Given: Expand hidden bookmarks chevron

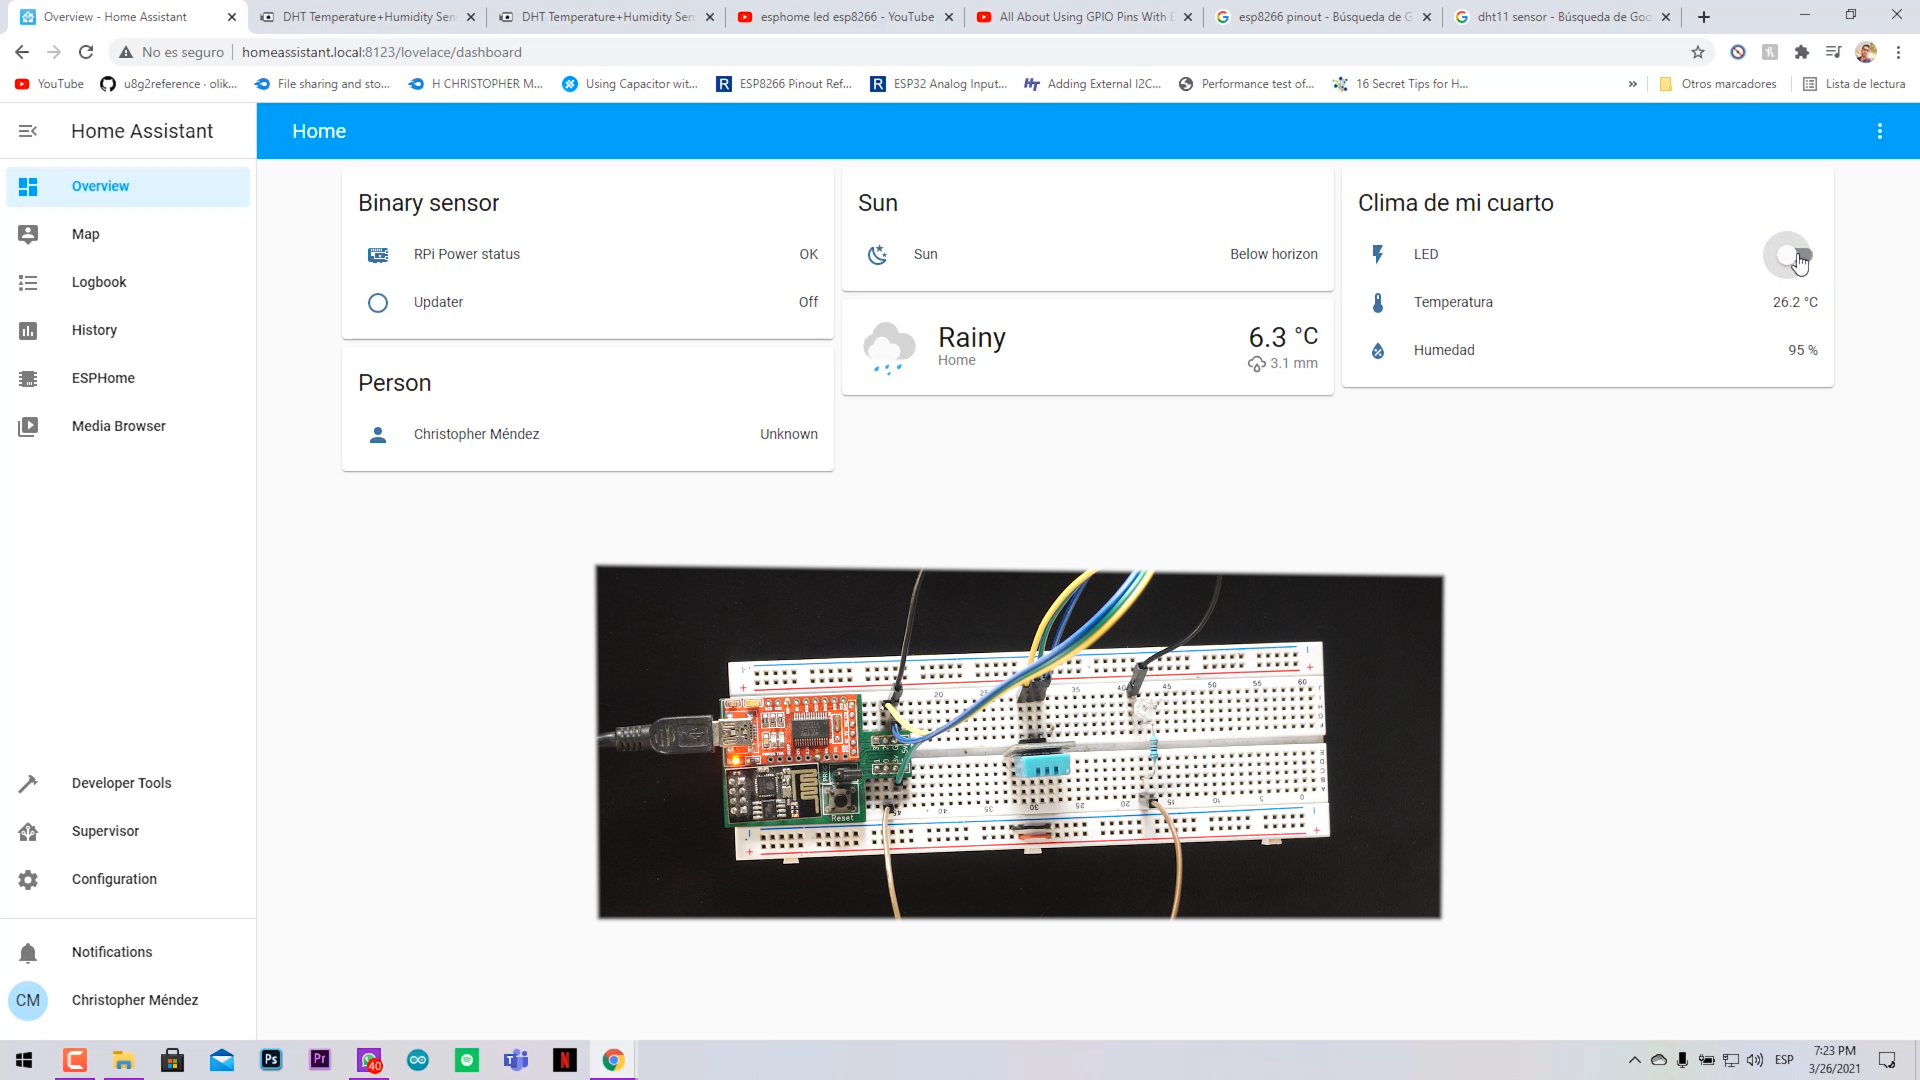Looking at the screenshot, I should pos(1633,84).
